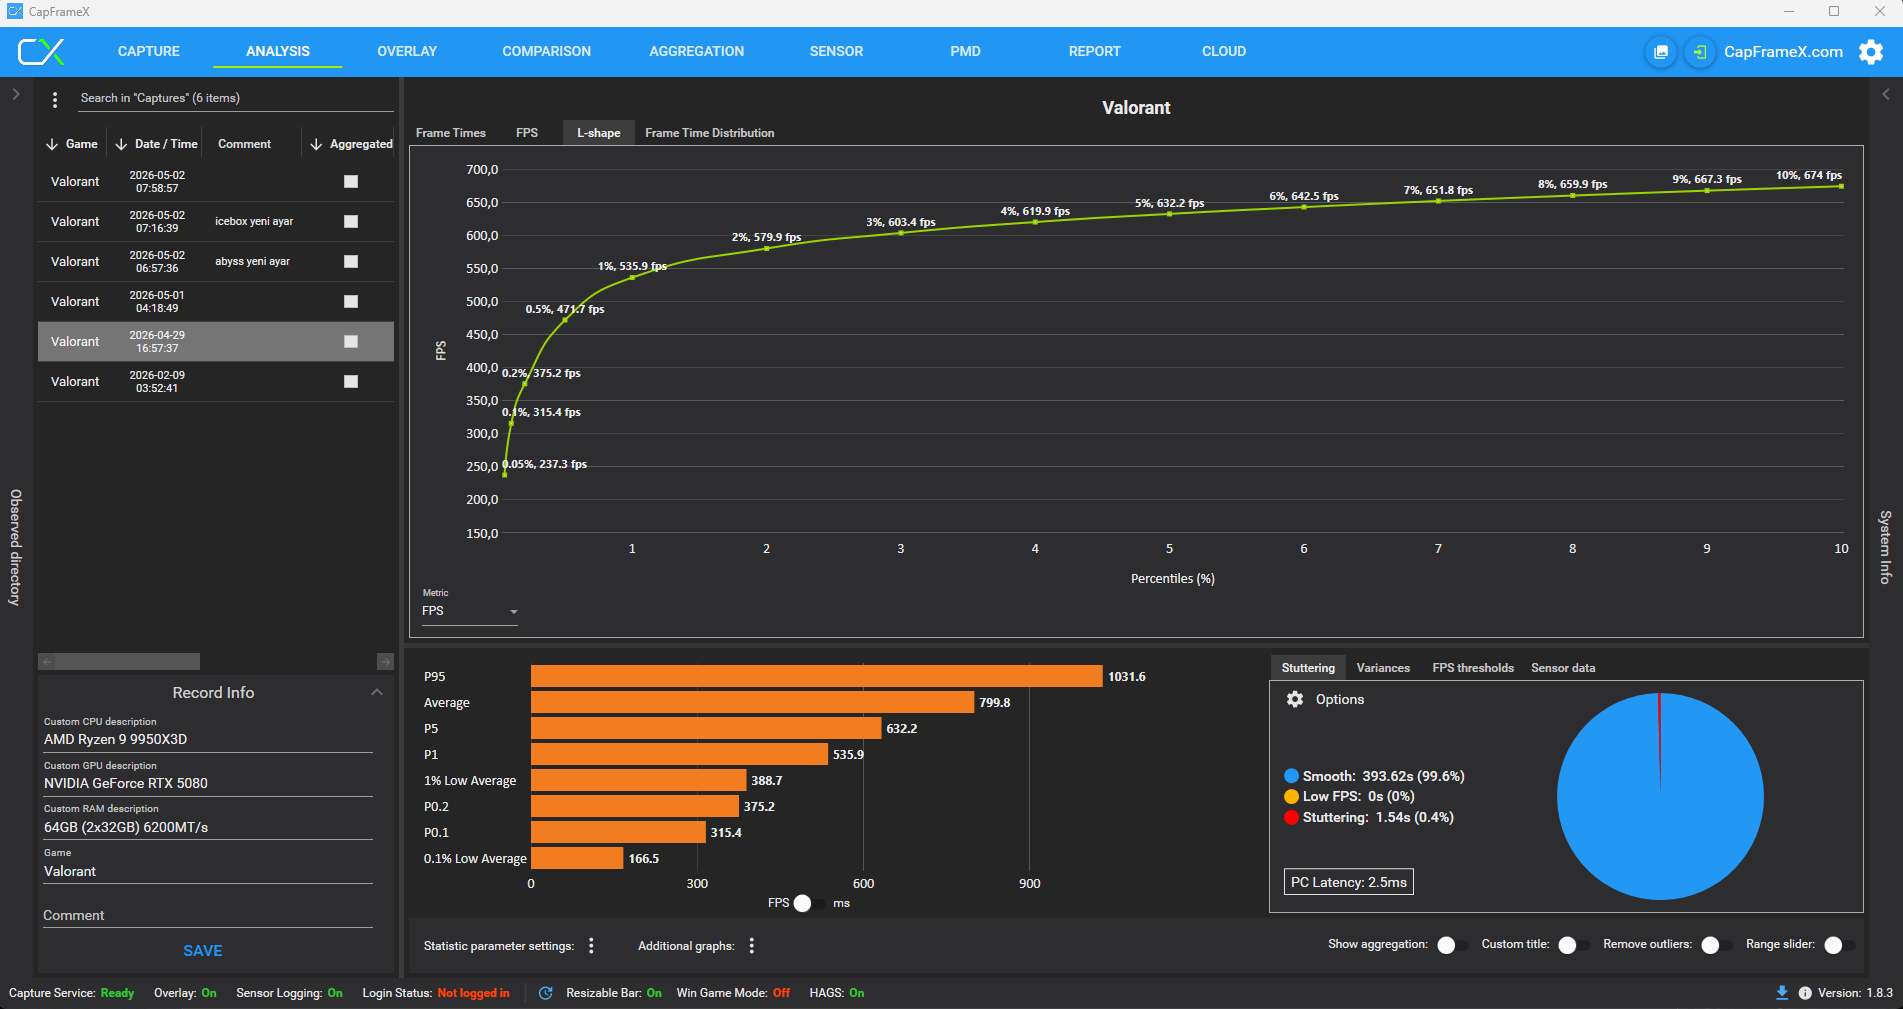
Task: Open the Additional graphs three-dot menu
Action: [751, 946]
